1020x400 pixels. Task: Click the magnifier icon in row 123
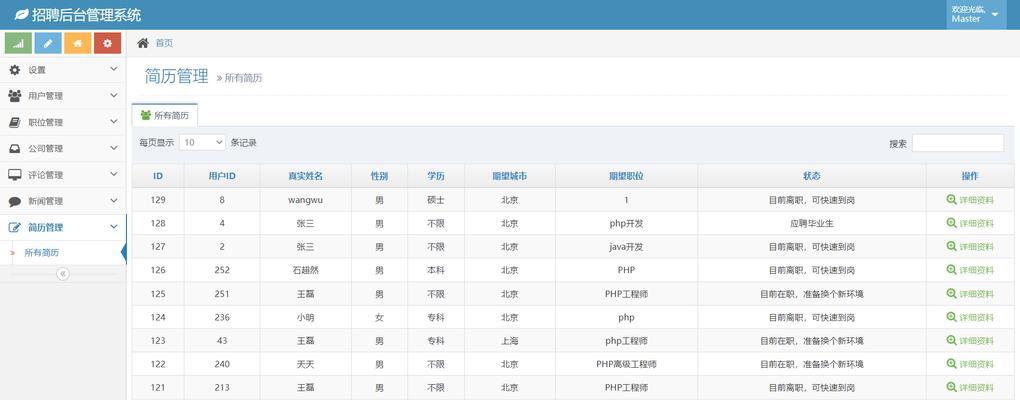[951, 340]
